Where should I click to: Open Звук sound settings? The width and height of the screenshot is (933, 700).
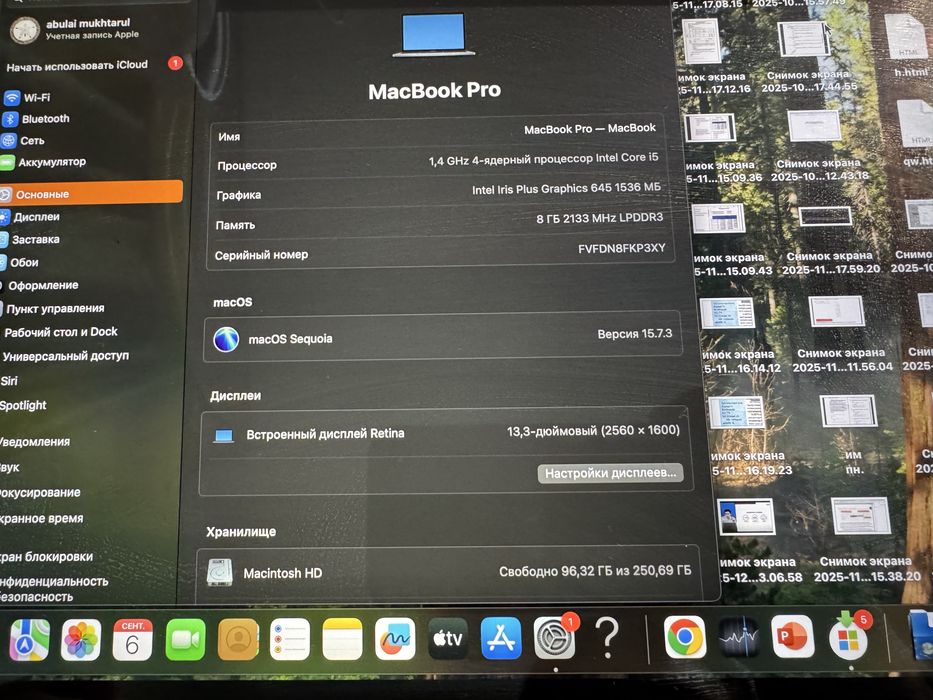point(10,468)
